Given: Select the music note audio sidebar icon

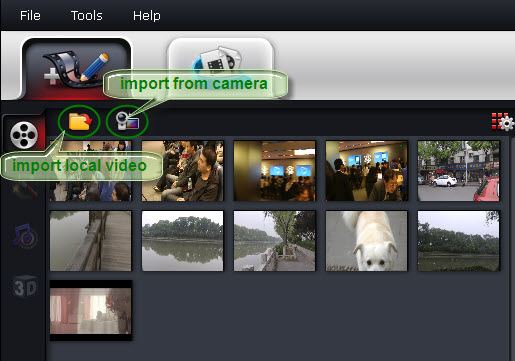Looking at the screenshot, I should pos(25,236).
